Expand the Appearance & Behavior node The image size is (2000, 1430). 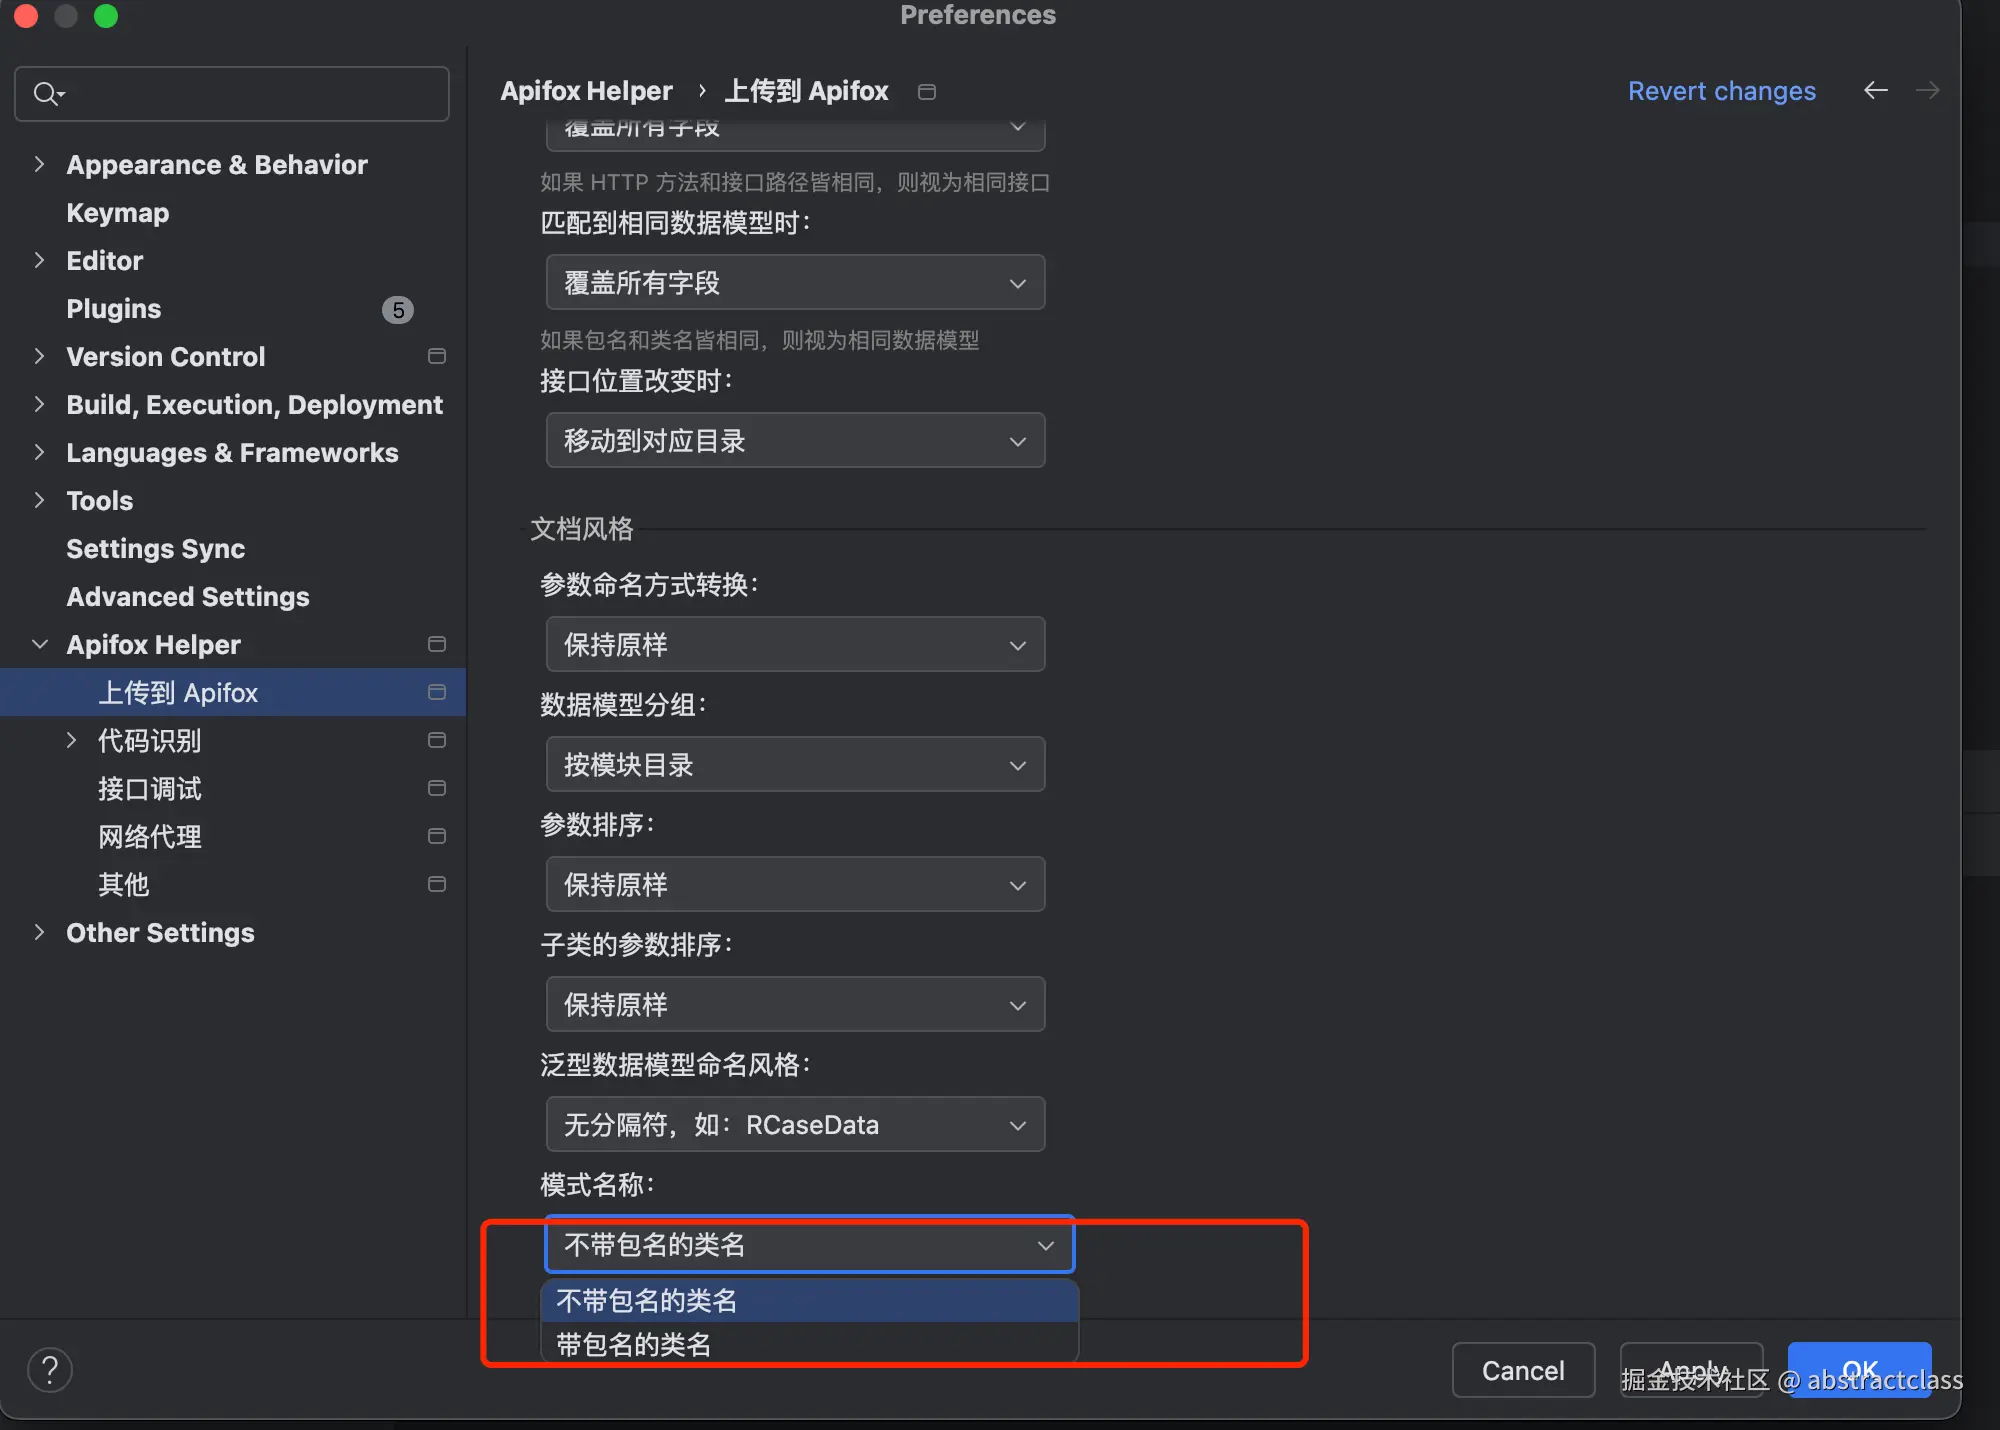(39, 164)
